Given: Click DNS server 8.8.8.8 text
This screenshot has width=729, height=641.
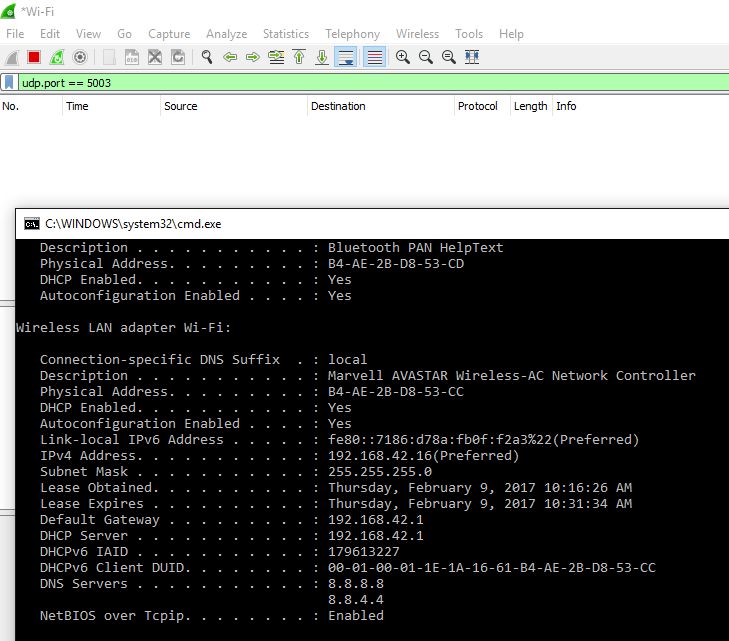Looking at the screenshot, I should [x=356, y=583].
